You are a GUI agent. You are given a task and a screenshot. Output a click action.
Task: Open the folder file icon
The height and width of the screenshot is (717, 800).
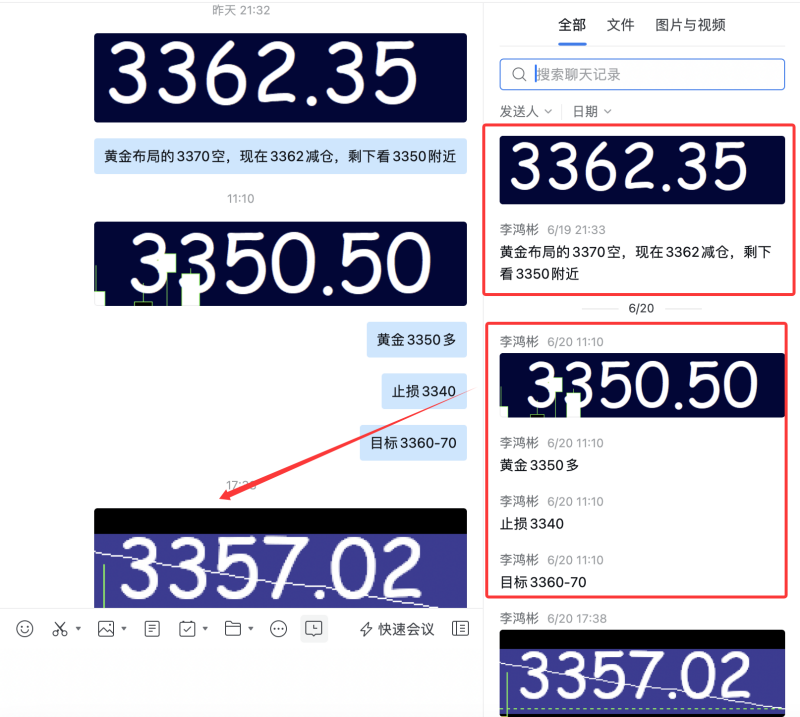233,629
